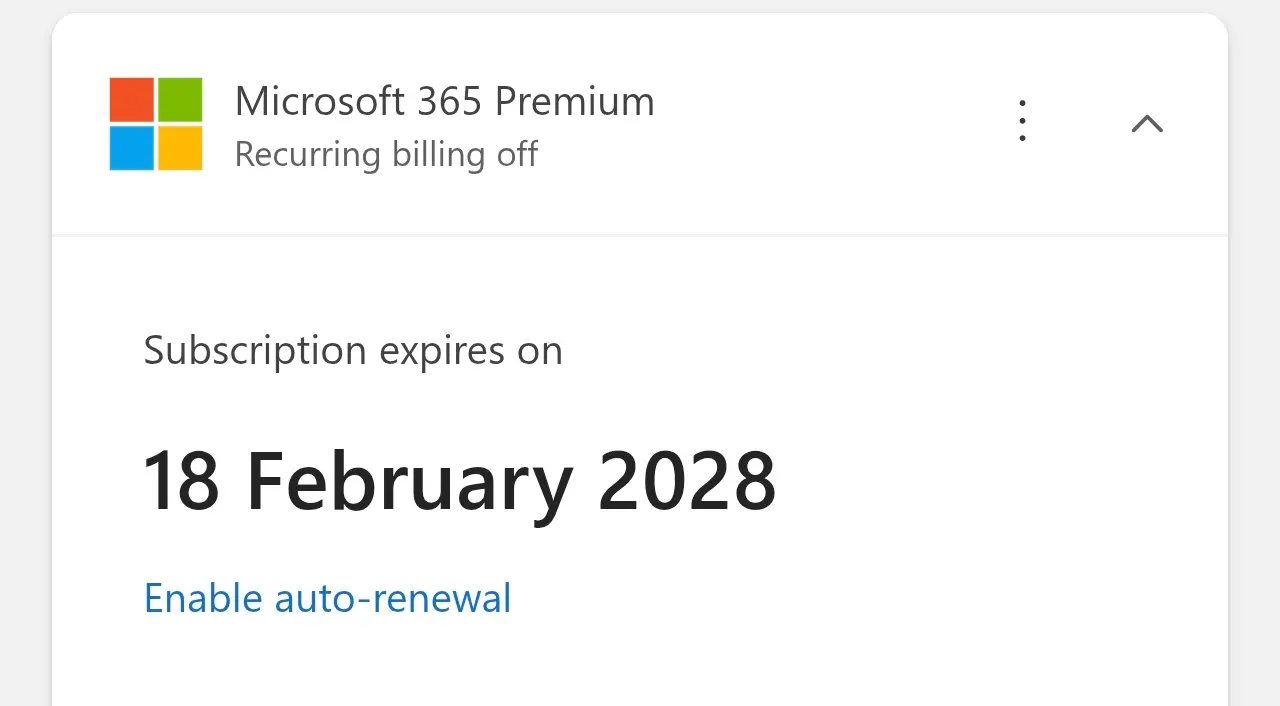Click the empty header area between title and dots
The width and height of the screenshot is (1280, 706).
coord(830,123)
